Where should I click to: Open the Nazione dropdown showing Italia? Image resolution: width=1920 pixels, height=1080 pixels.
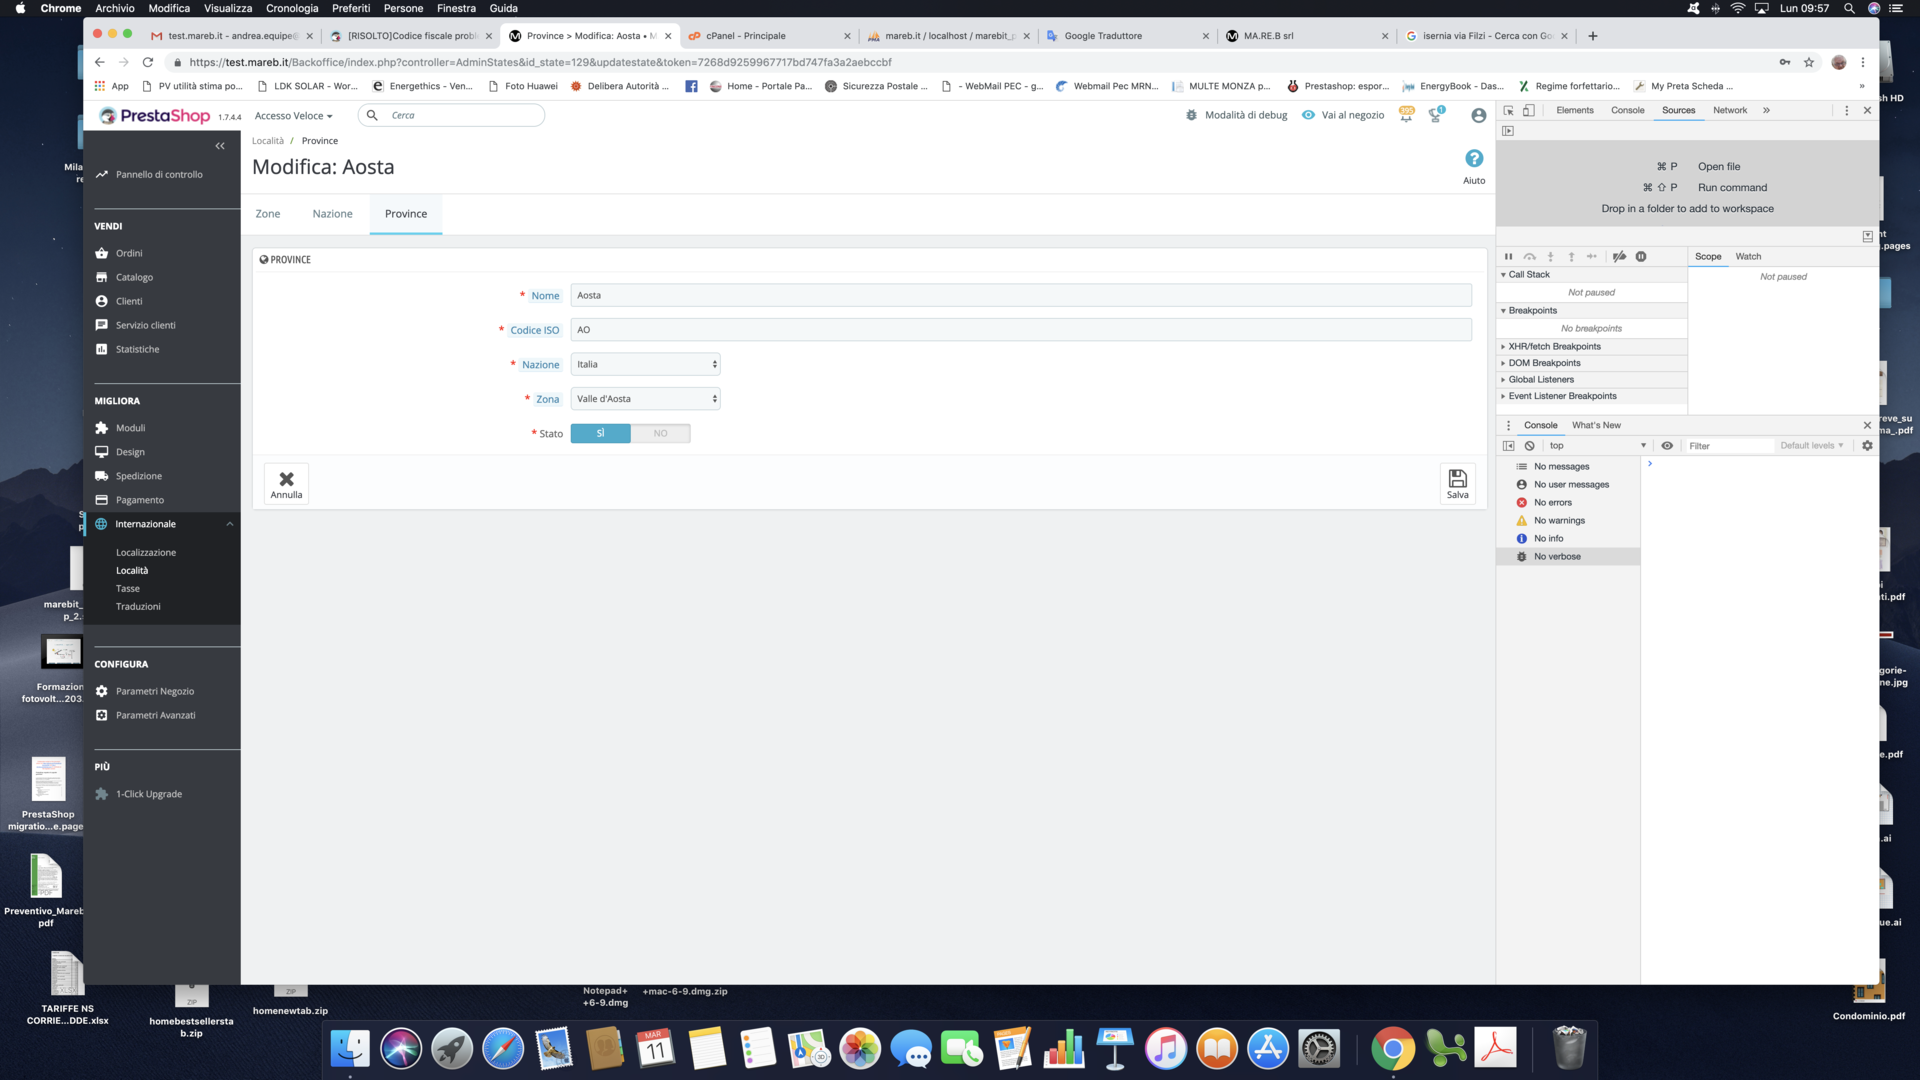pos(645,364)
